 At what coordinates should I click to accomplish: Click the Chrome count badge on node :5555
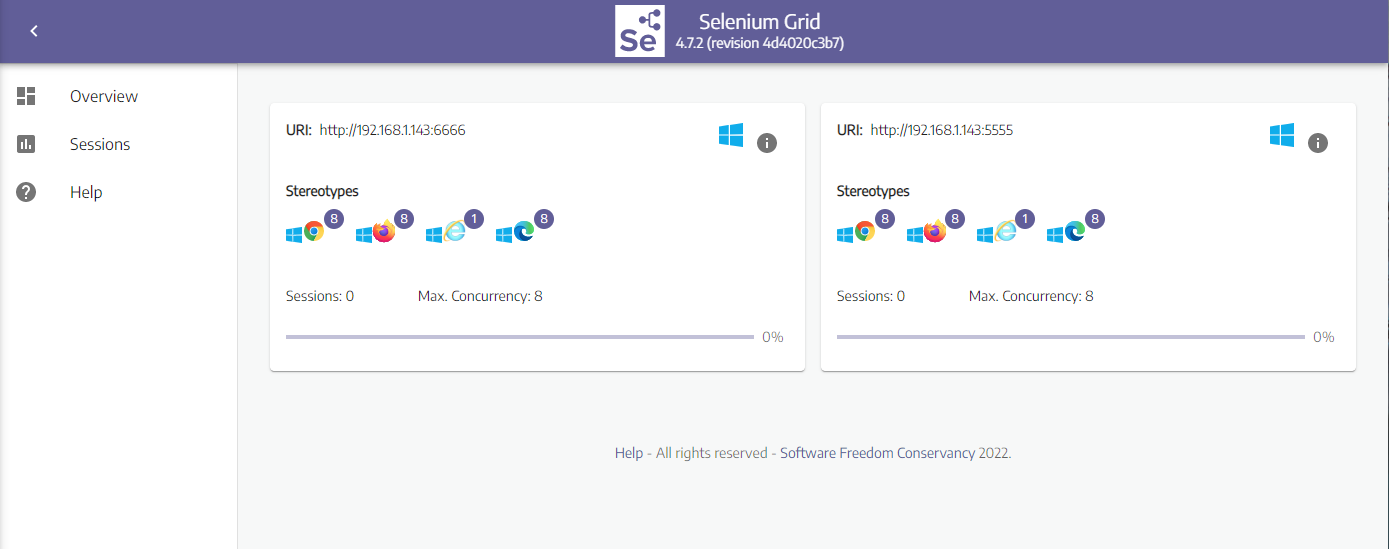click(885, 218)
